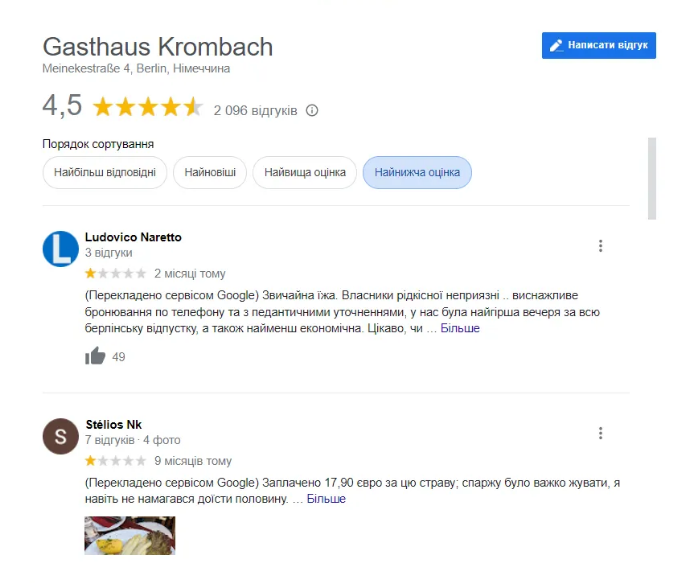Open three-dot menu on Ludovico Naretto's review
The width and height of the screenshot is (693, 583).
[x=600, y=246]
